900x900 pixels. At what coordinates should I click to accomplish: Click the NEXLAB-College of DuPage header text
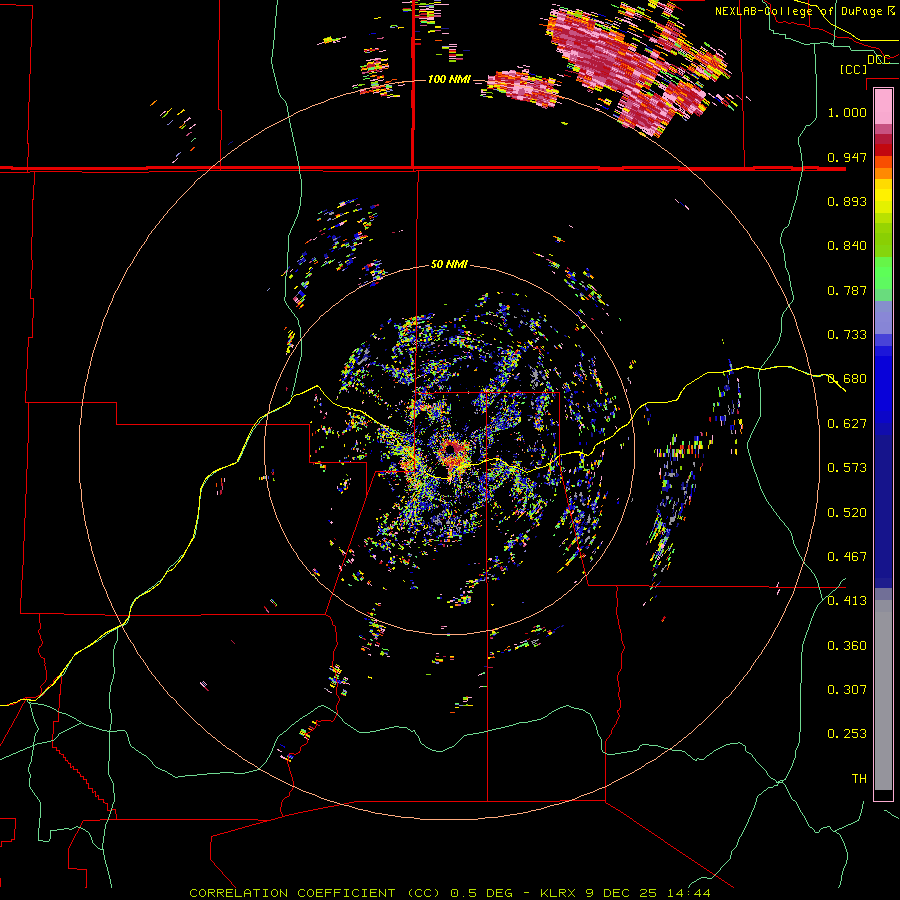tap(804, 11)
